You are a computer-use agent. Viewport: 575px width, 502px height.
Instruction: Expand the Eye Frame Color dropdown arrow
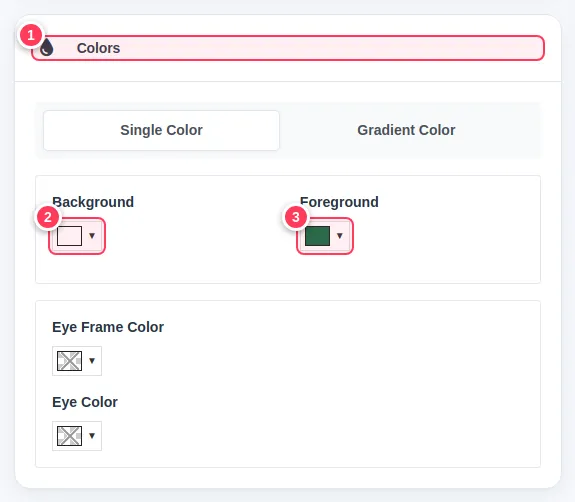tap(92, 361)
